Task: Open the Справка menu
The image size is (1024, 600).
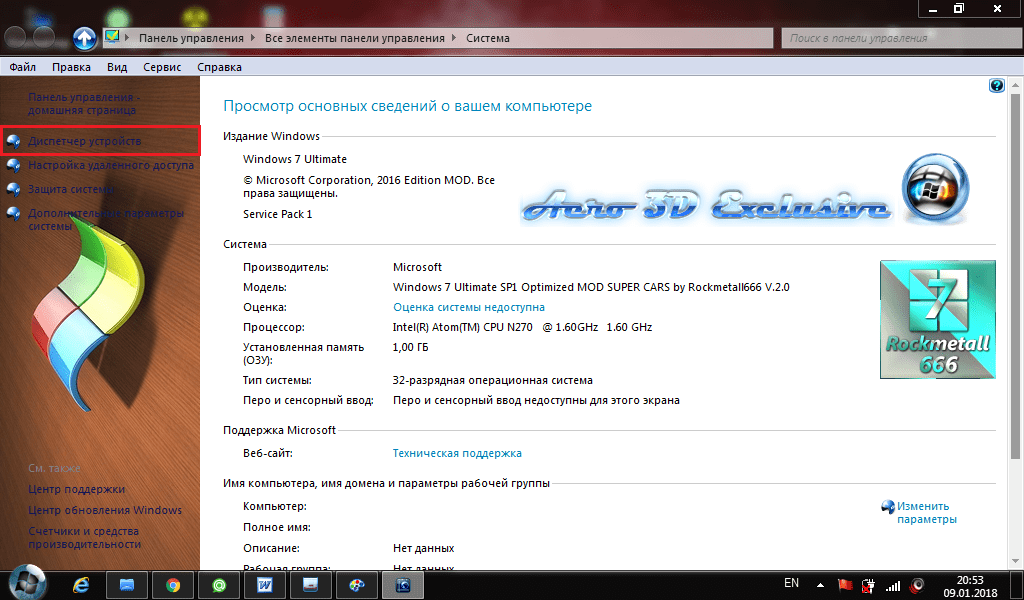Action: (x=219, y=67)
